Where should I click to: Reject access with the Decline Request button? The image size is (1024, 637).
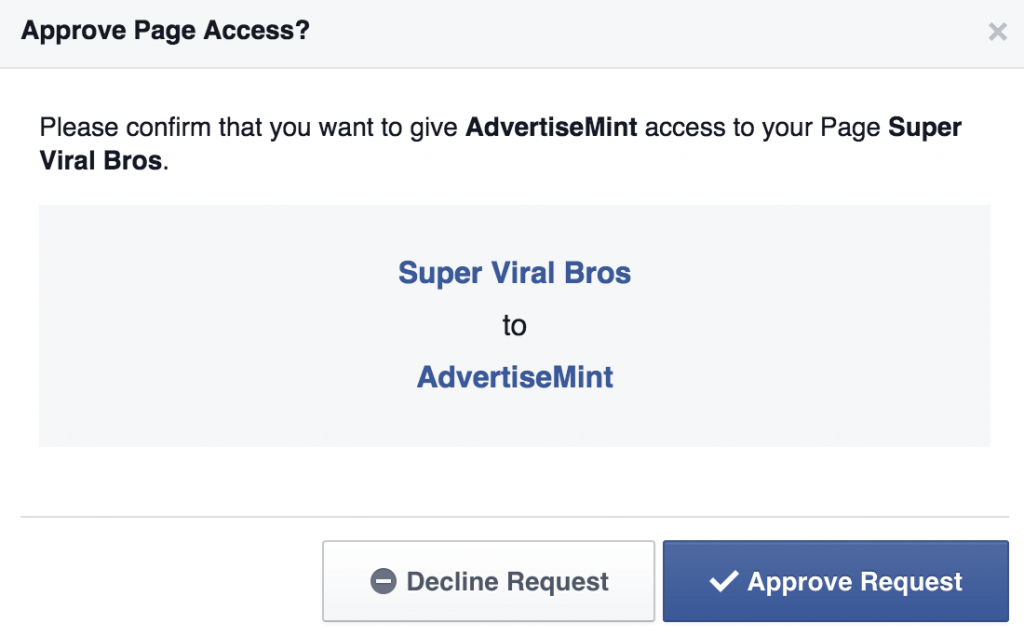tap(488, 581)
